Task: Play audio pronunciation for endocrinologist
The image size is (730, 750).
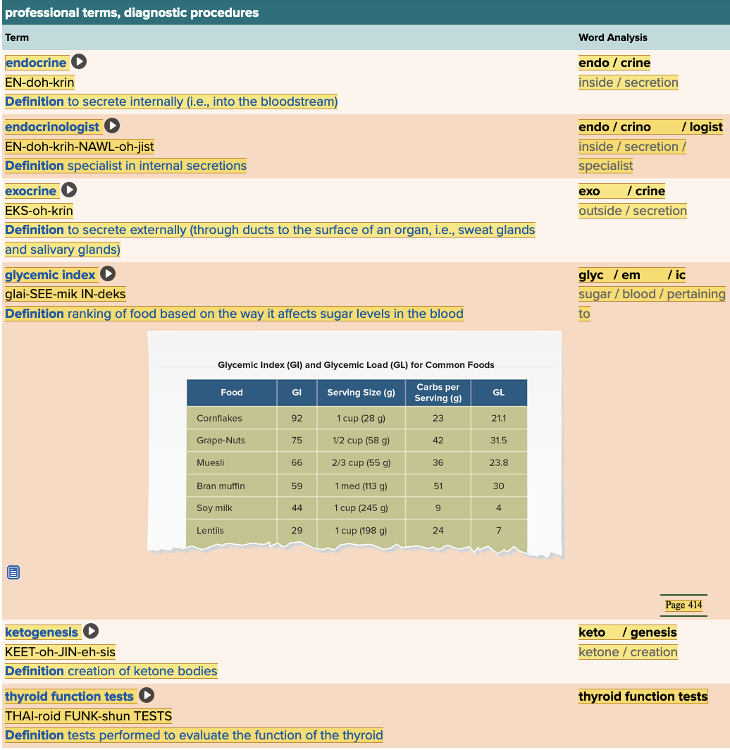Action: coord(113,126)
